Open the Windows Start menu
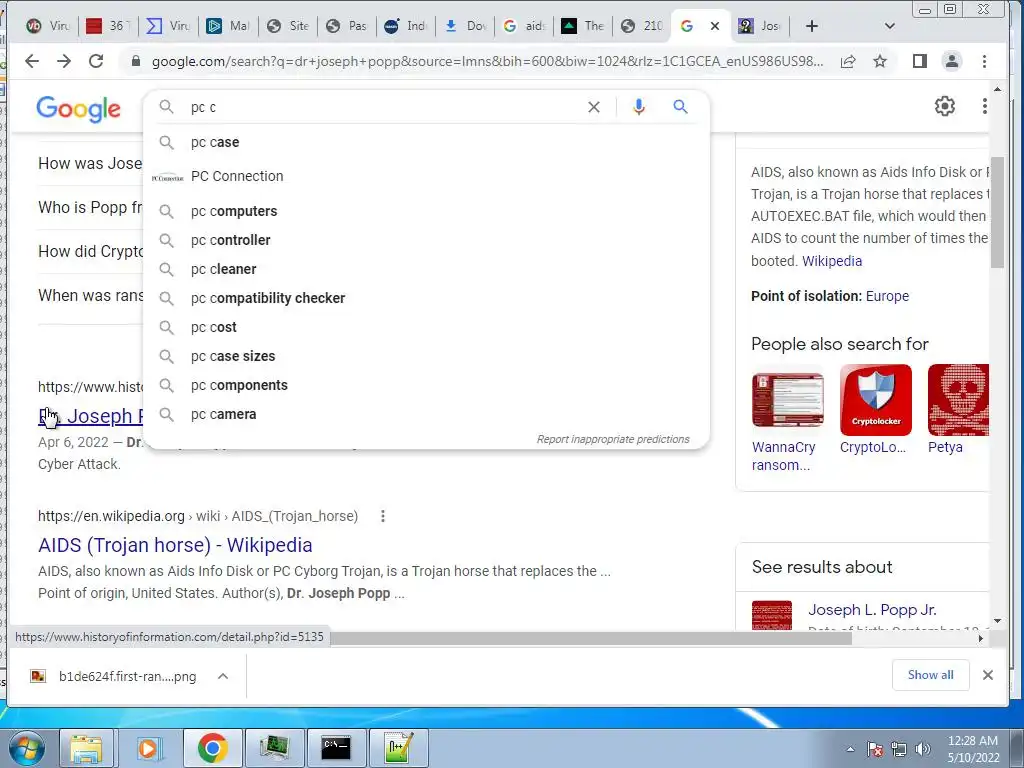The image size is (1024, 768). pyautogui.click(x=27, y=748)
